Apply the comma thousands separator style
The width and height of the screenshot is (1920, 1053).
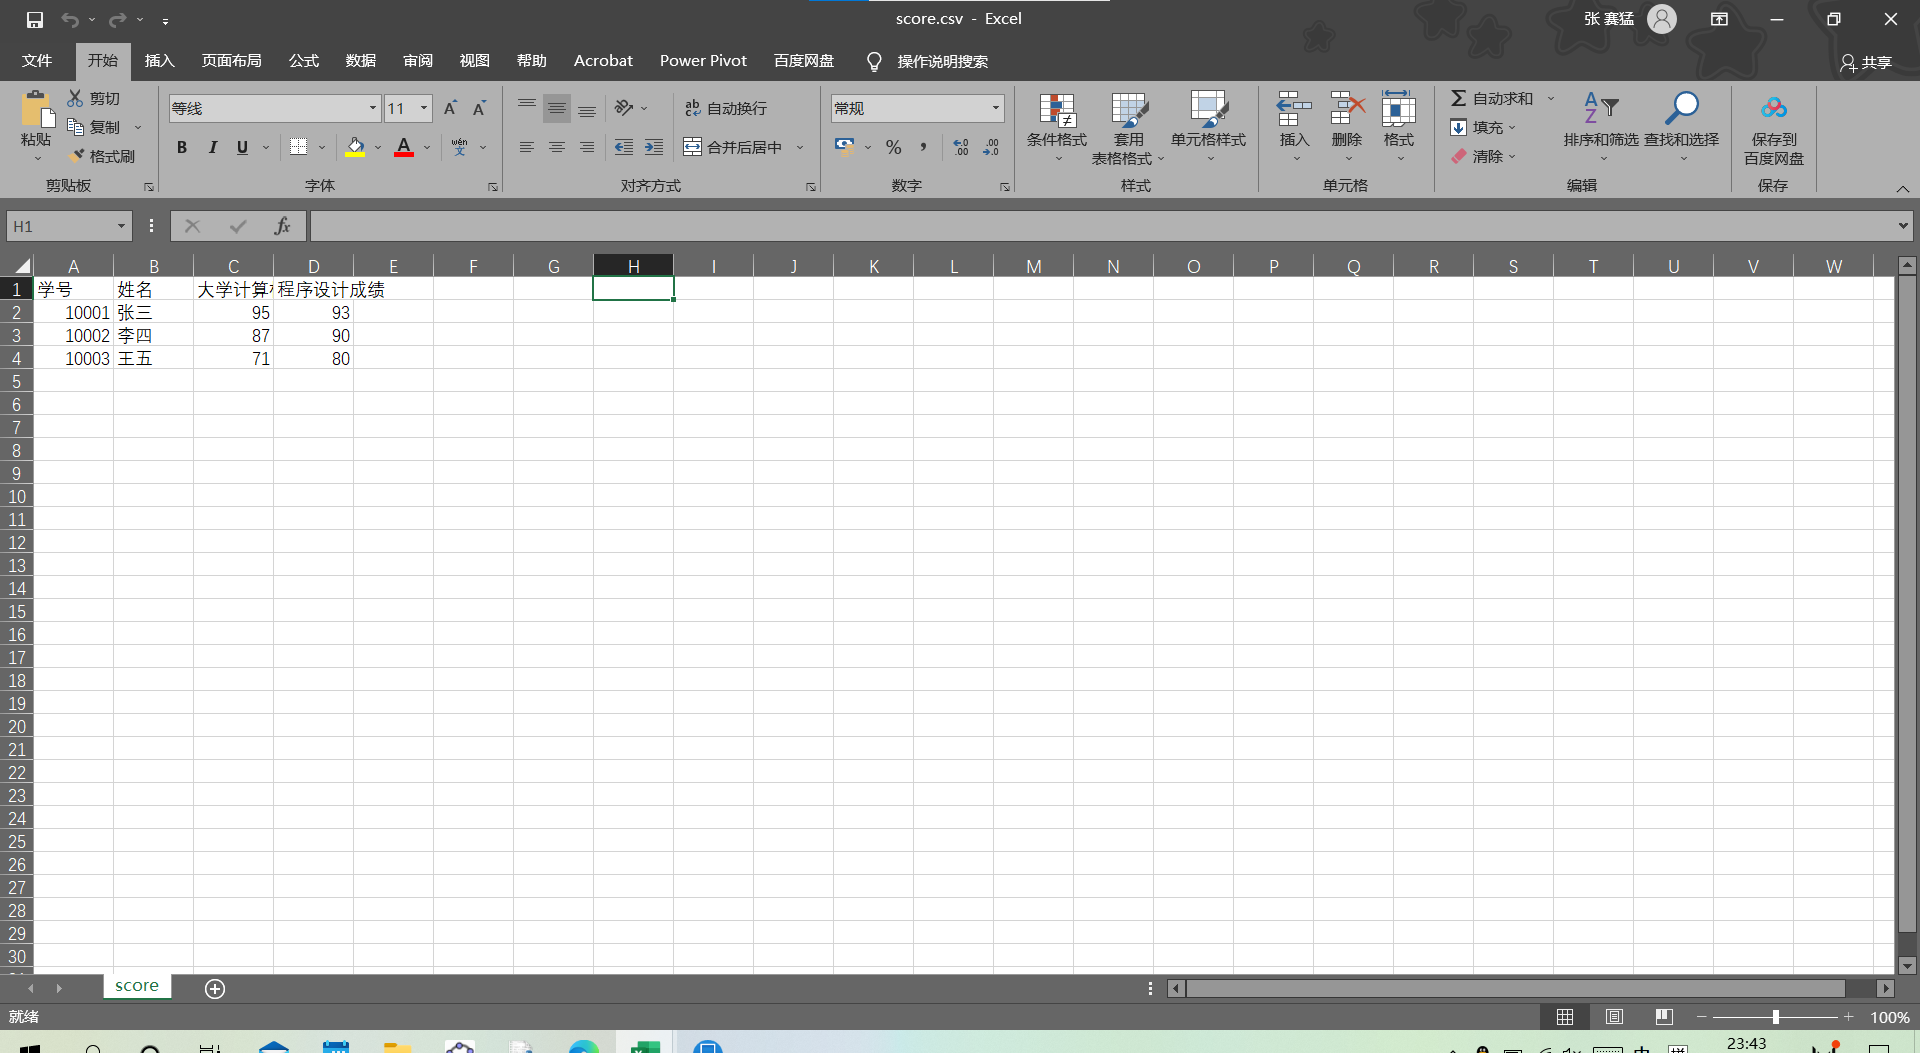[x=923, y=147]
